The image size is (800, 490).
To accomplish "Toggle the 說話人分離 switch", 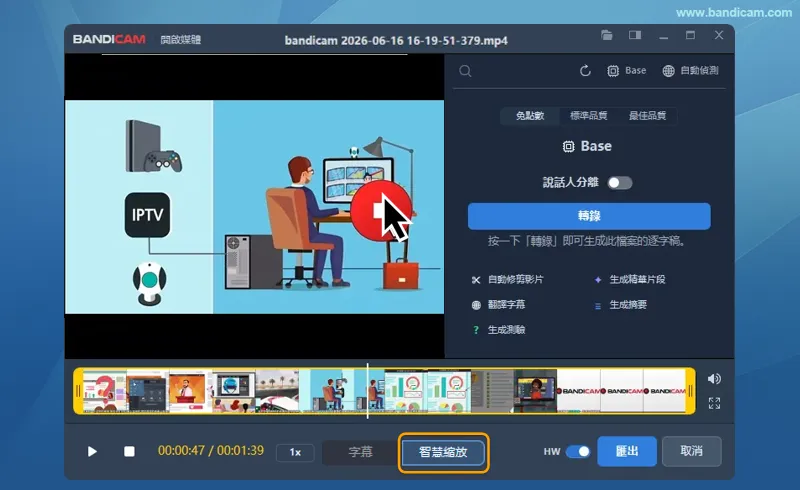I will (620, 183).
